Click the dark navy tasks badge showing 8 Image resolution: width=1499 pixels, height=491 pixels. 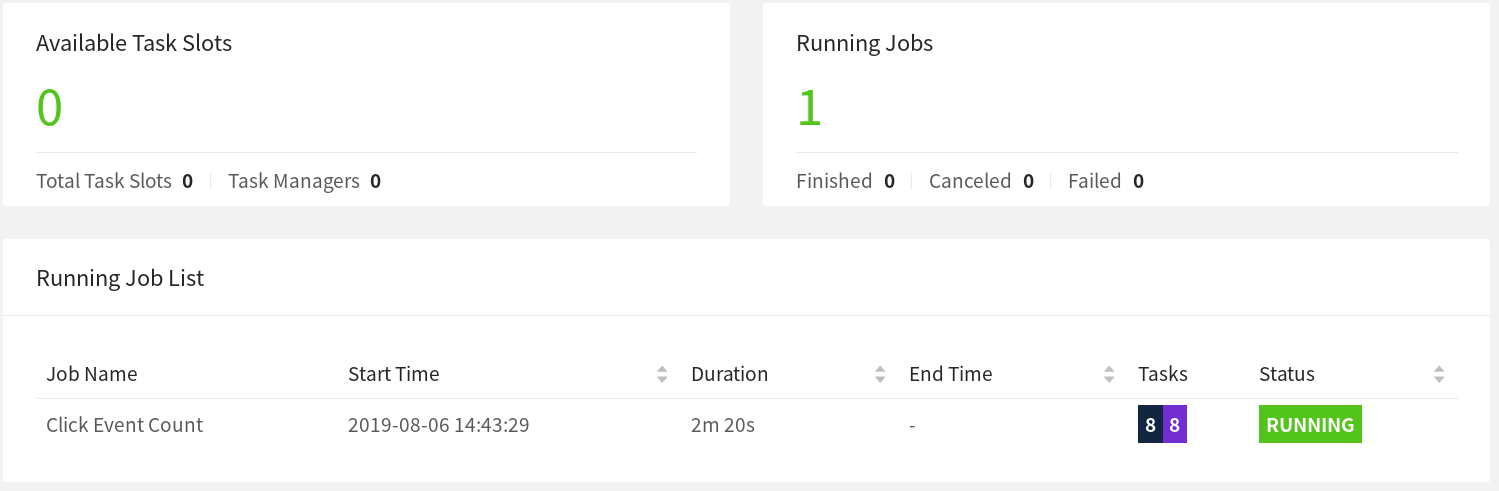pos(1150,425)
